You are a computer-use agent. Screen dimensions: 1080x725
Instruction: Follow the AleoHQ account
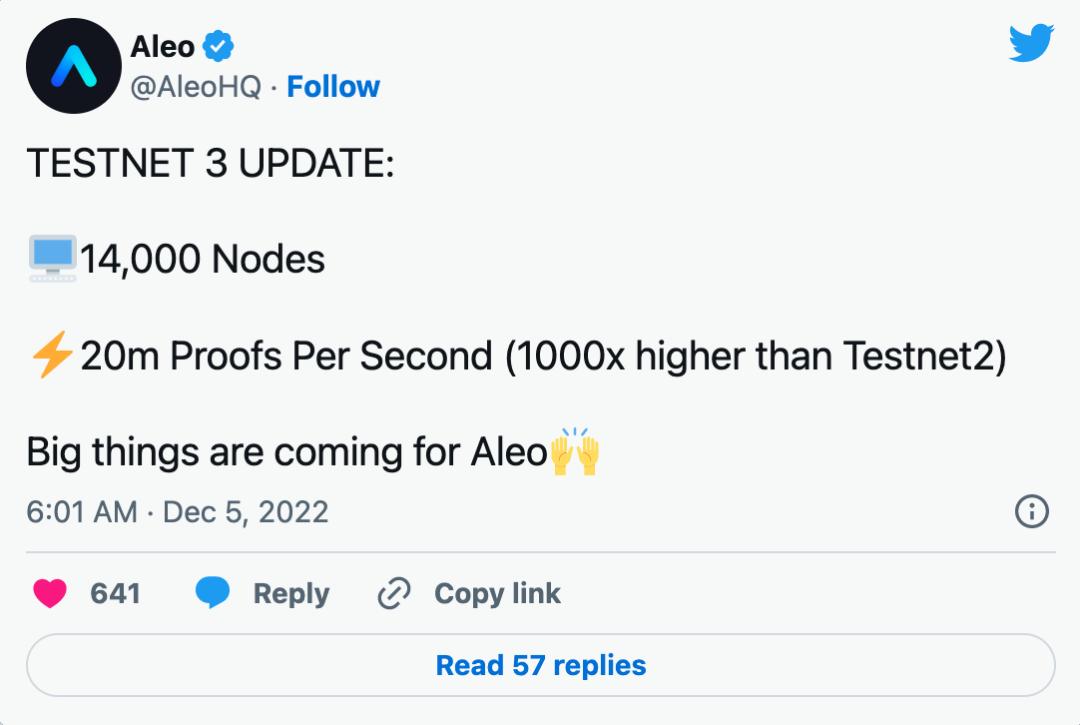point(333,87)
